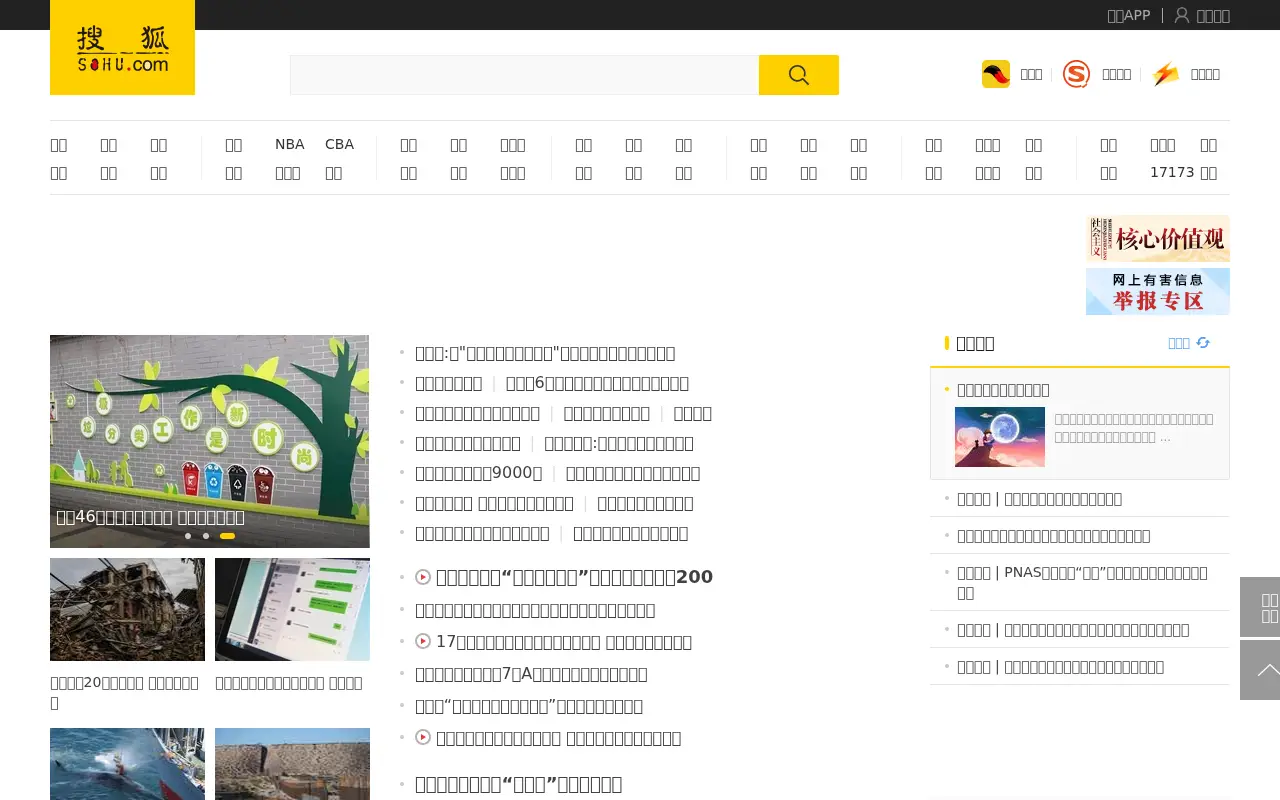Open the chat screen photo thumbnail
Image resolution: width=1280 pixels, height=800 pixels.
[x=292, y=609]
